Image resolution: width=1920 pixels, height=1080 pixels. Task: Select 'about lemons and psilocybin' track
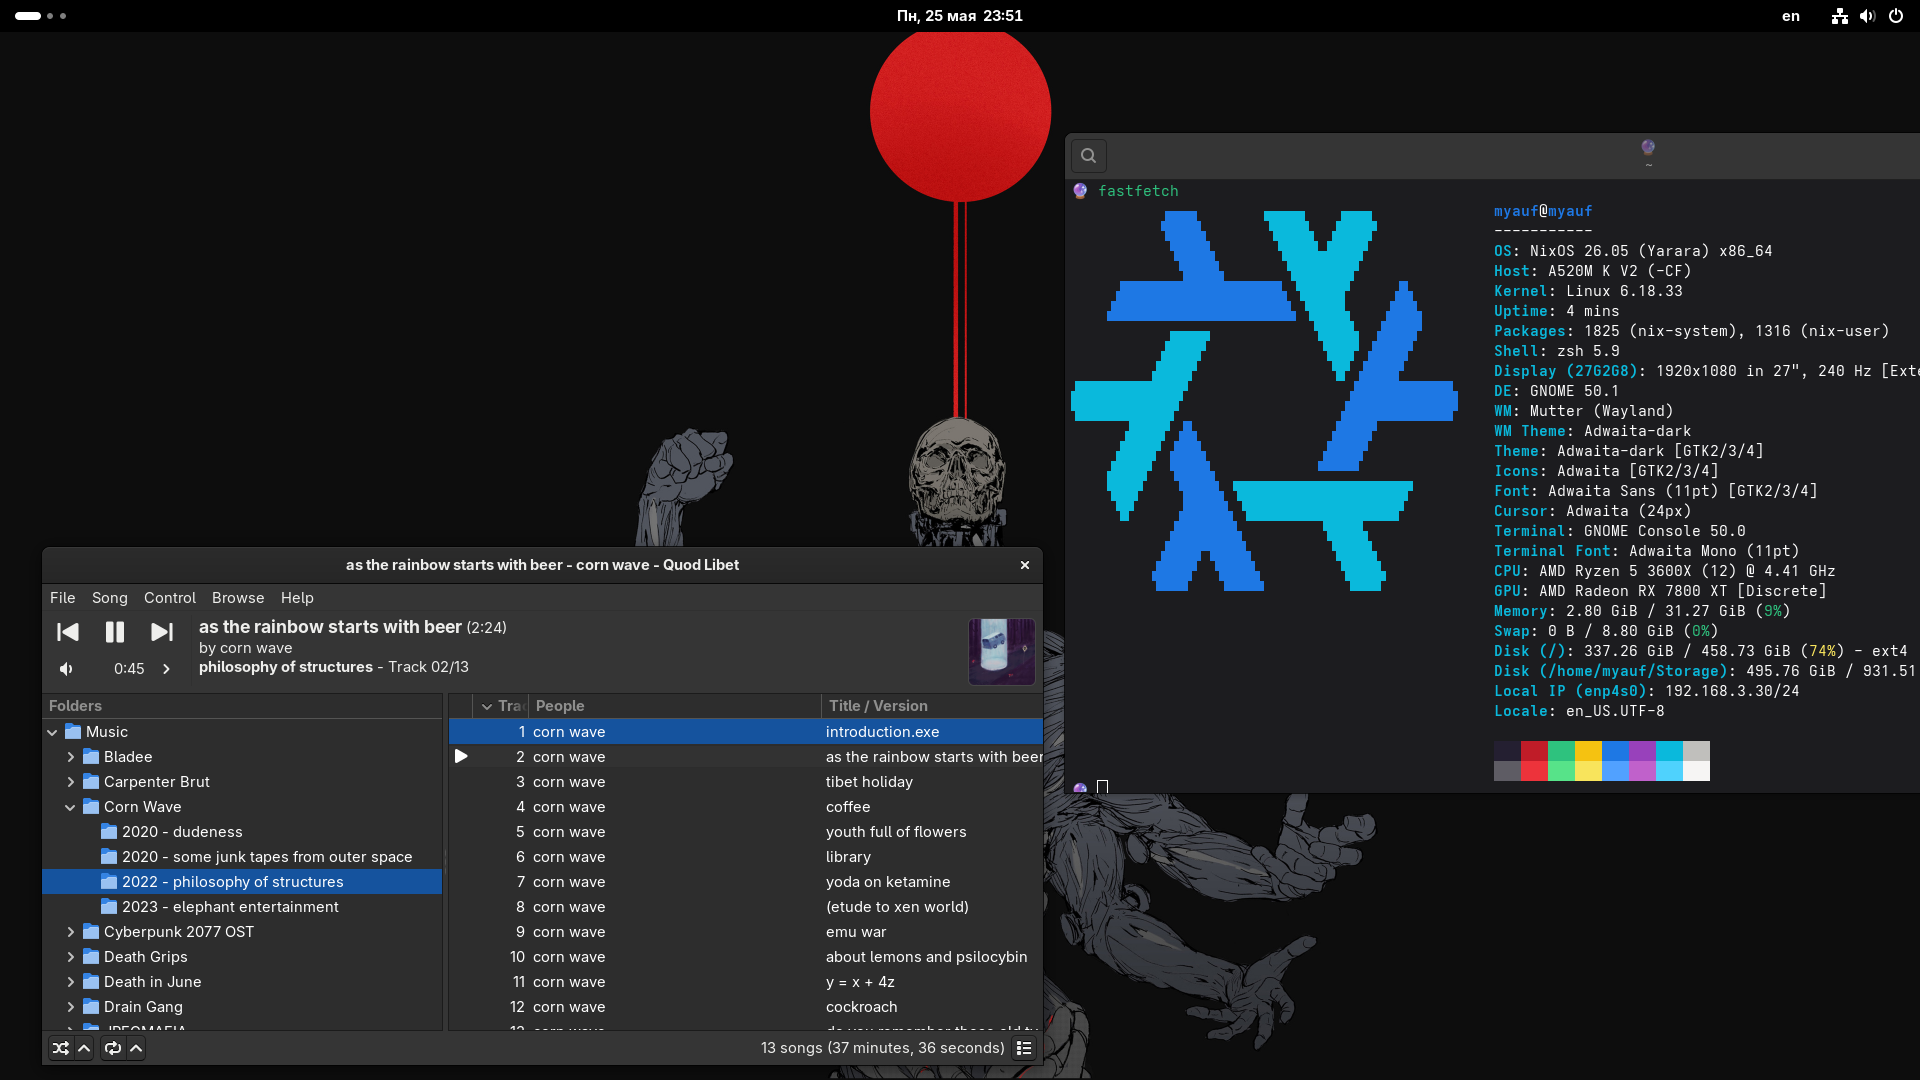(746, 957)
